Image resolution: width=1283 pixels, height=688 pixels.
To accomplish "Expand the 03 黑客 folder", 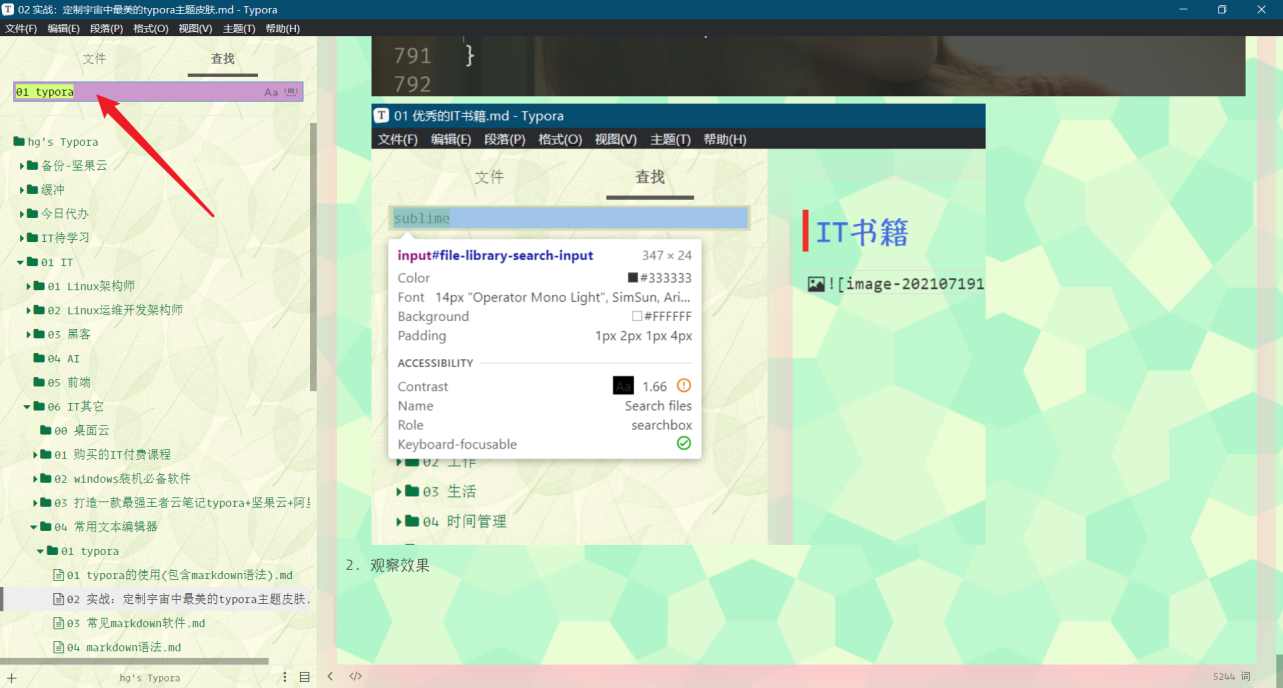I will tap(29, 334).
